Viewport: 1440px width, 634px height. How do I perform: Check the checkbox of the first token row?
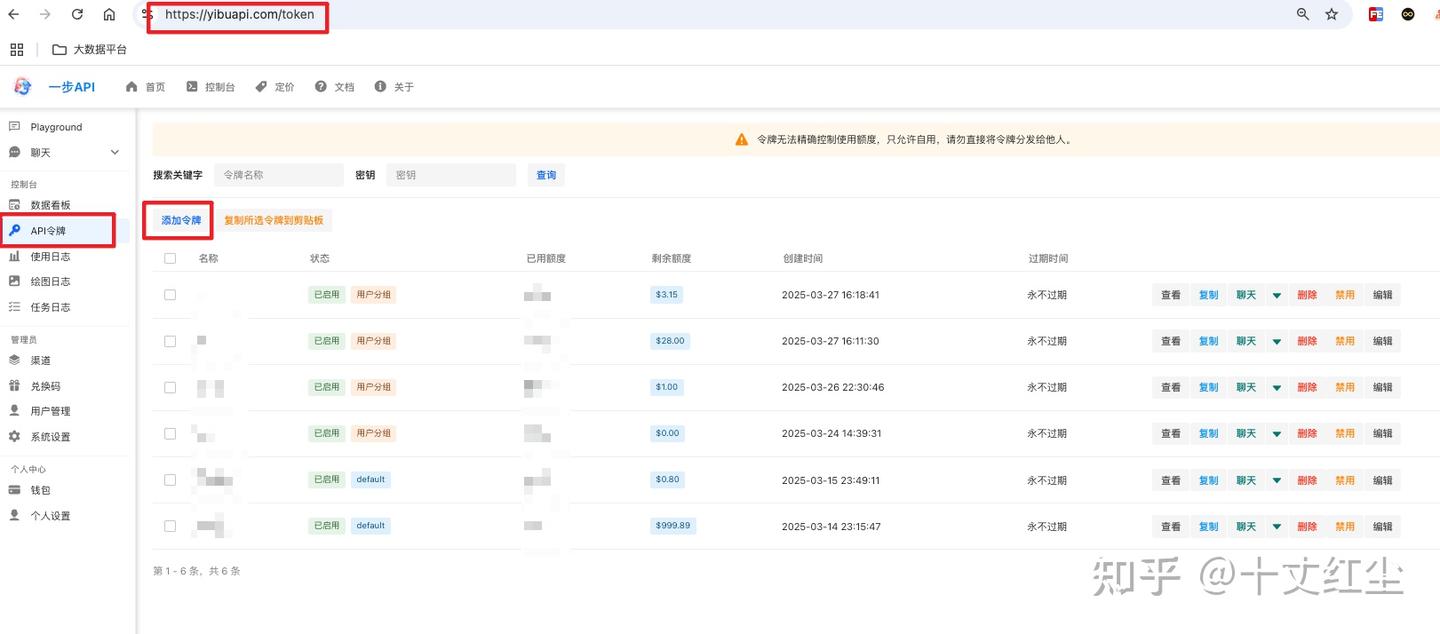point(169,294)
